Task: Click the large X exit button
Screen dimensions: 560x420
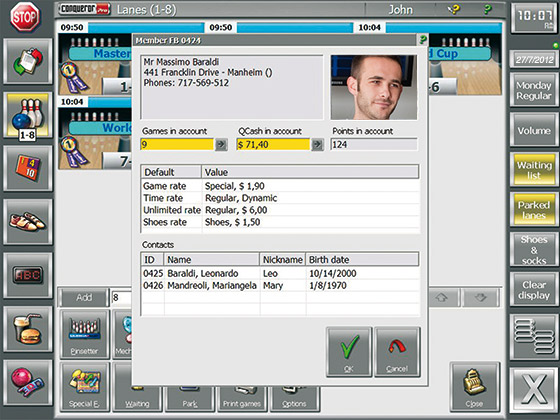Action: coord(534,389)
